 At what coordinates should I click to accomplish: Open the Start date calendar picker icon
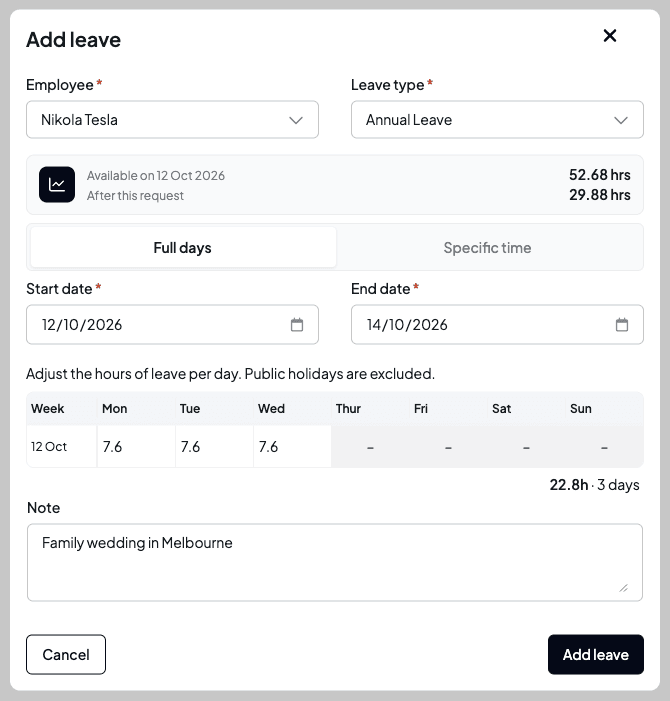point(297,325)
